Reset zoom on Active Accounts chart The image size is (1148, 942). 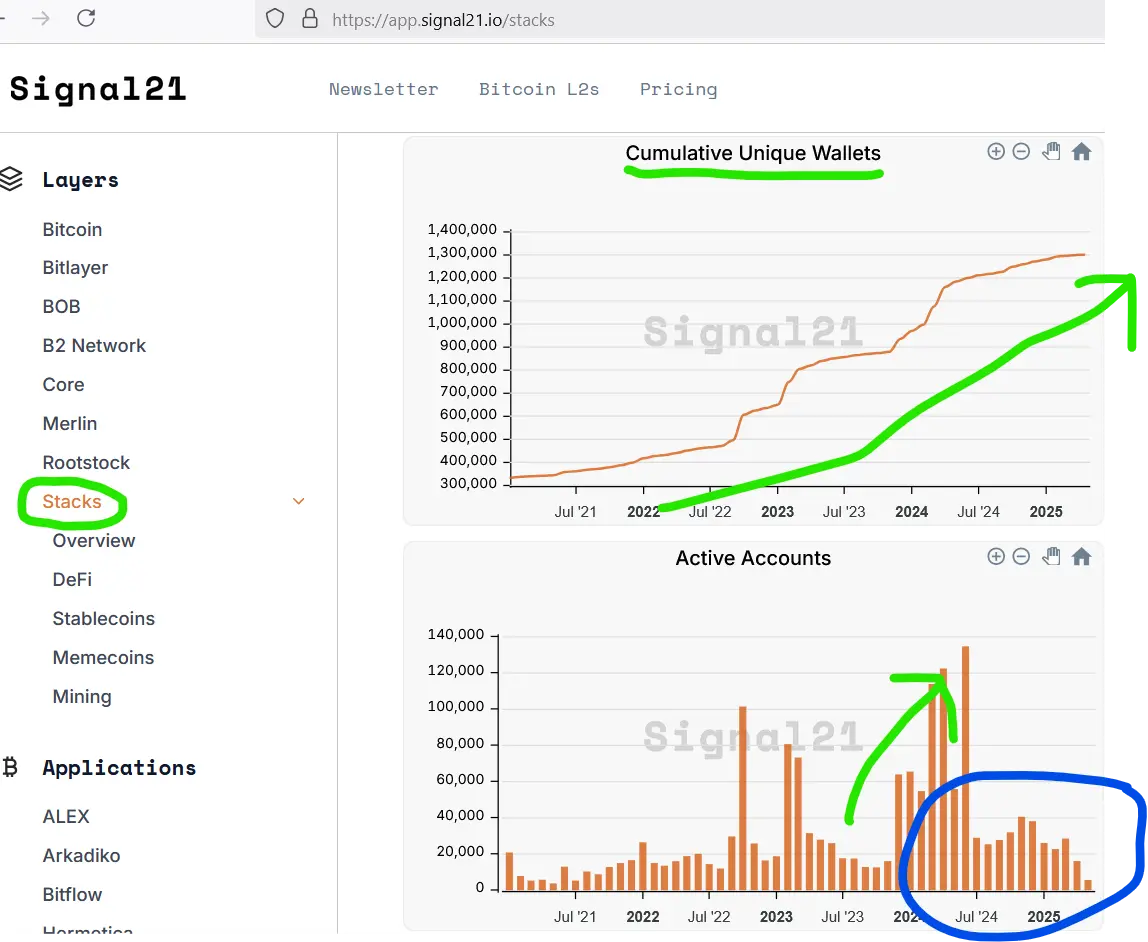(x=1081, y=556)
